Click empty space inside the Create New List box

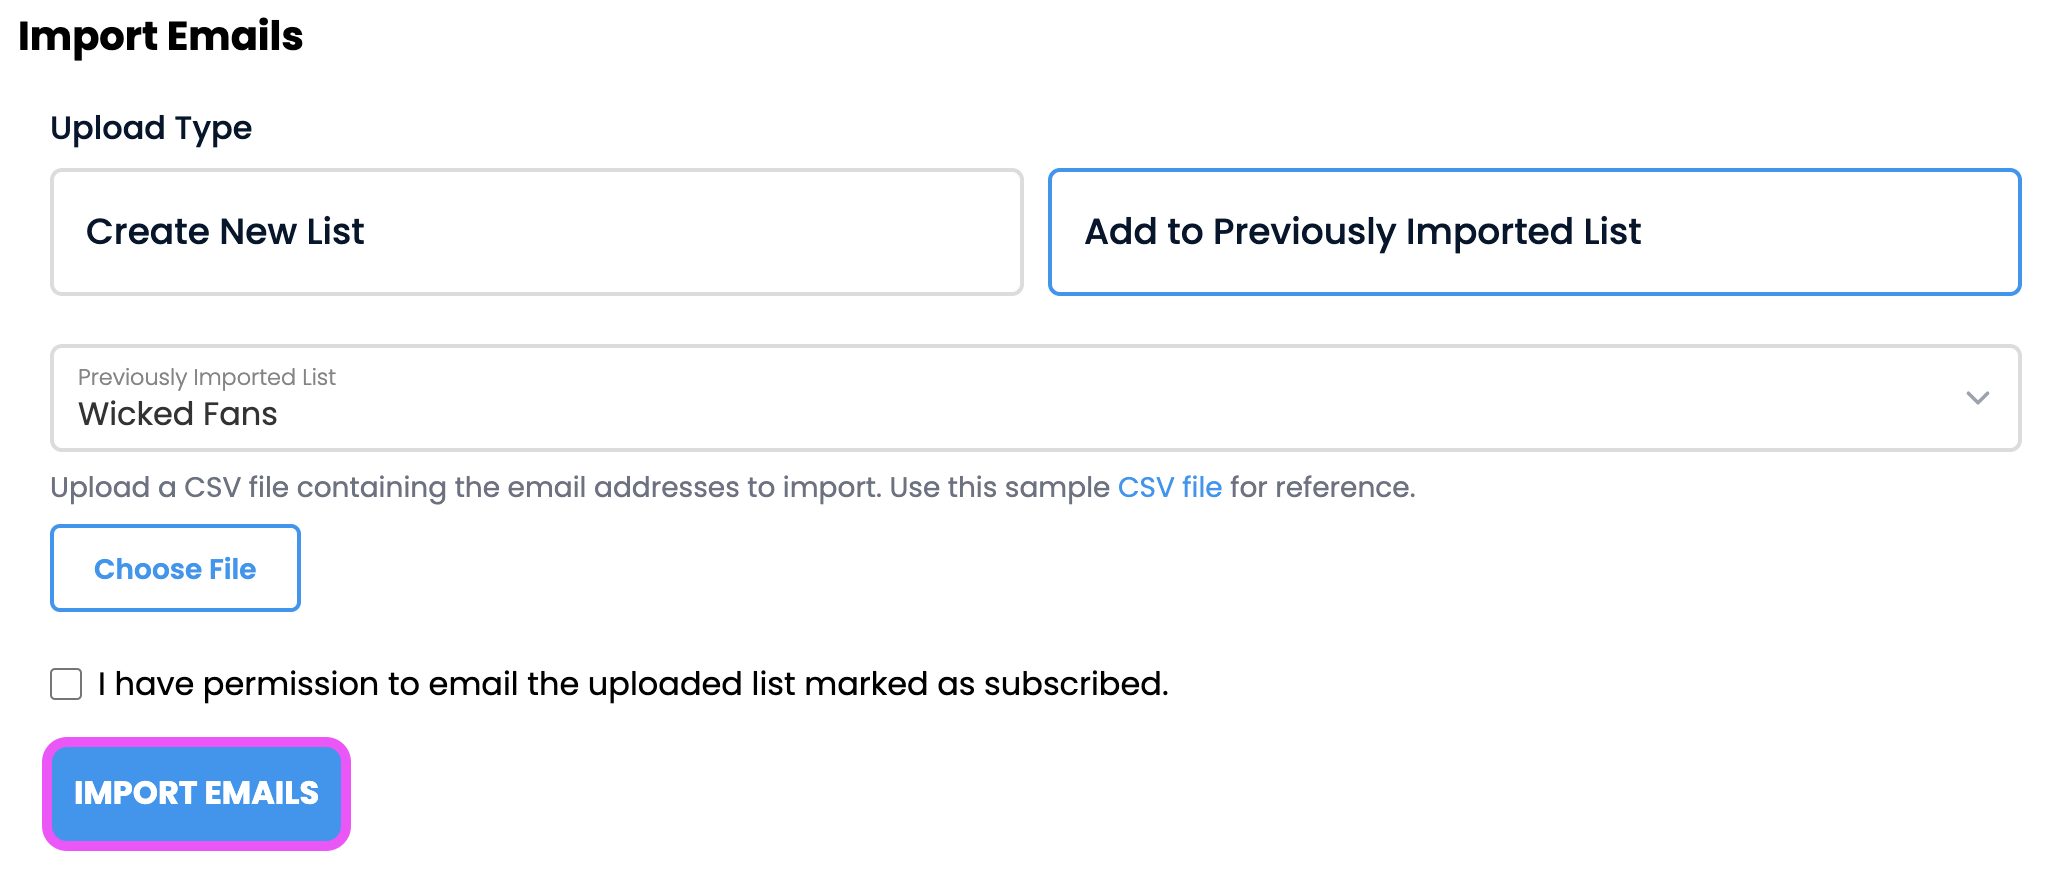[700, 232]
